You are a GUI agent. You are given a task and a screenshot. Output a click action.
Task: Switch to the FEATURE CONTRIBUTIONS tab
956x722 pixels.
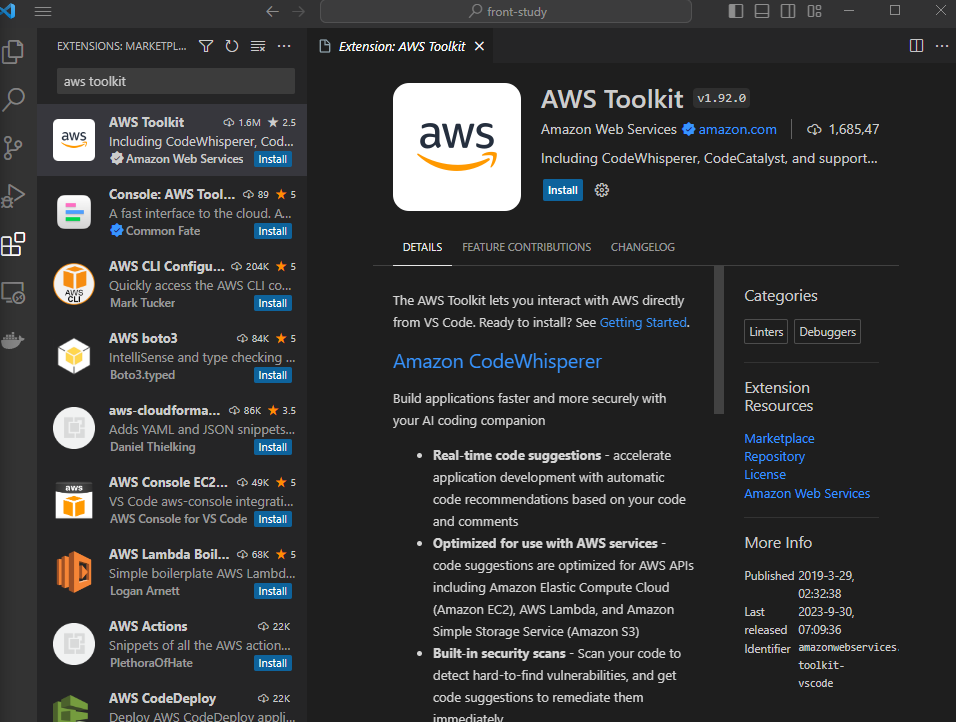click(527, 247)
